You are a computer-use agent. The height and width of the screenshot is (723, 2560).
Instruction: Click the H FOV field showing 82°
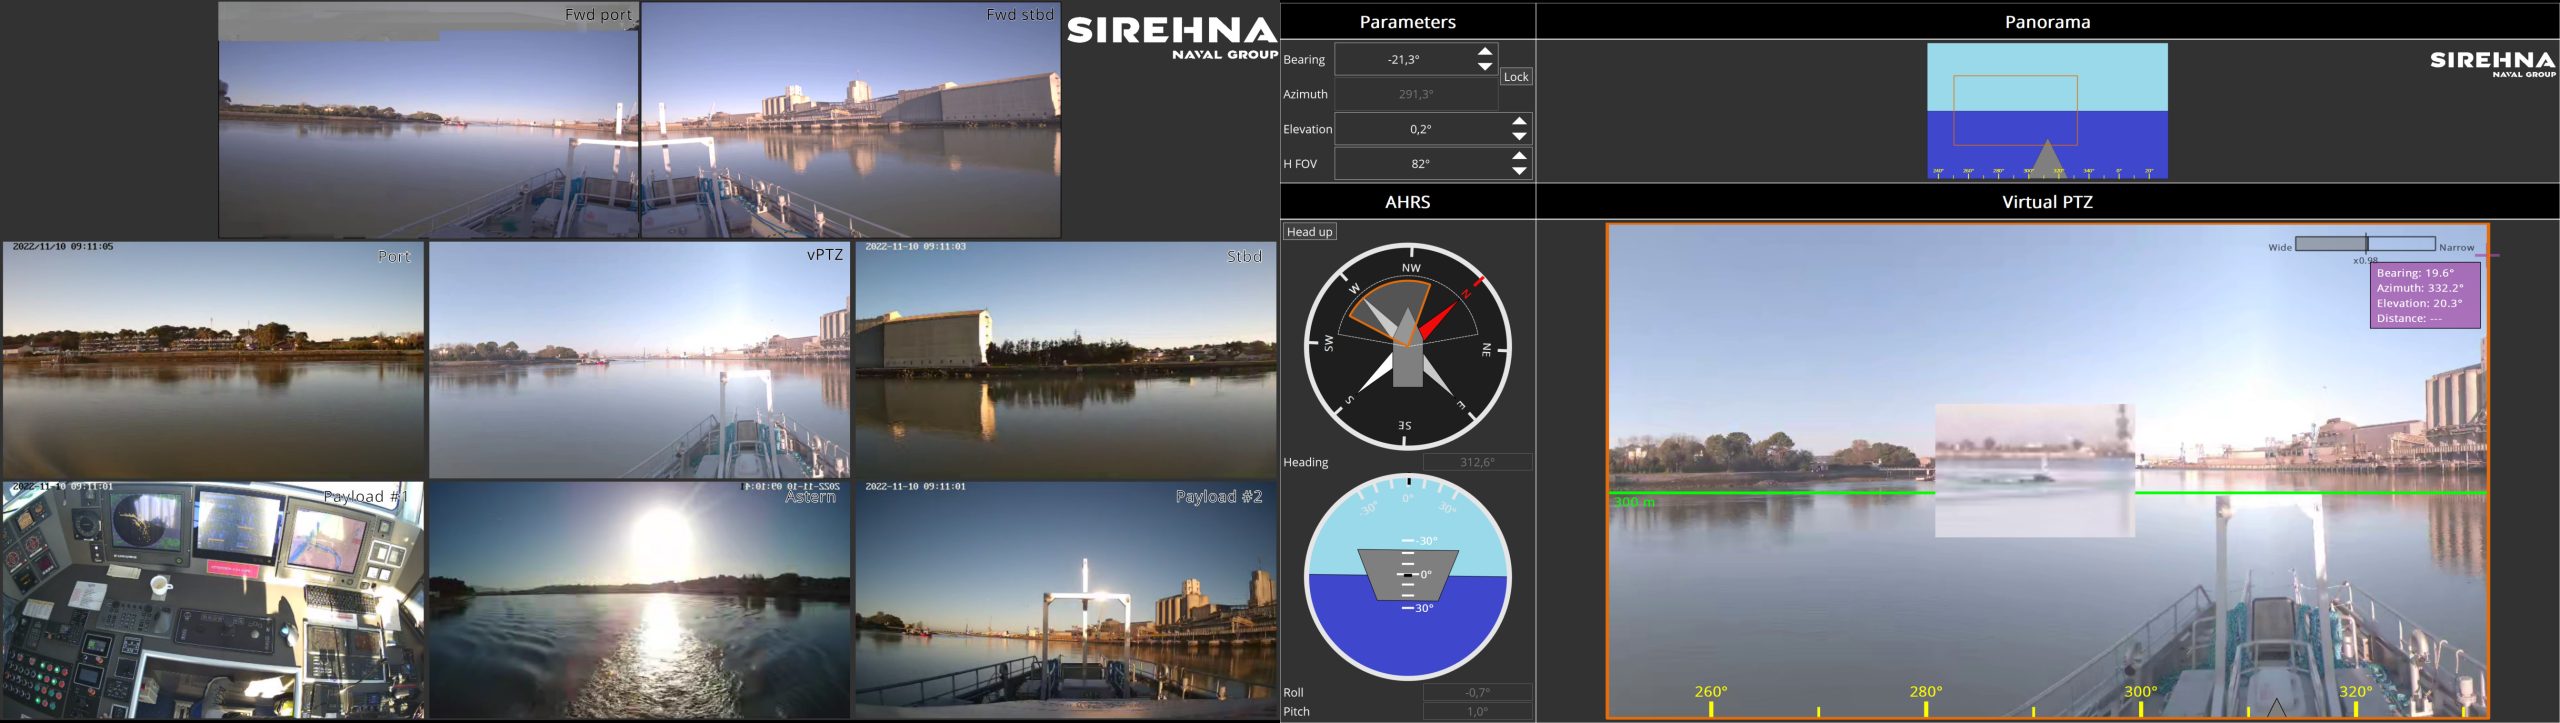[1421, 164]
